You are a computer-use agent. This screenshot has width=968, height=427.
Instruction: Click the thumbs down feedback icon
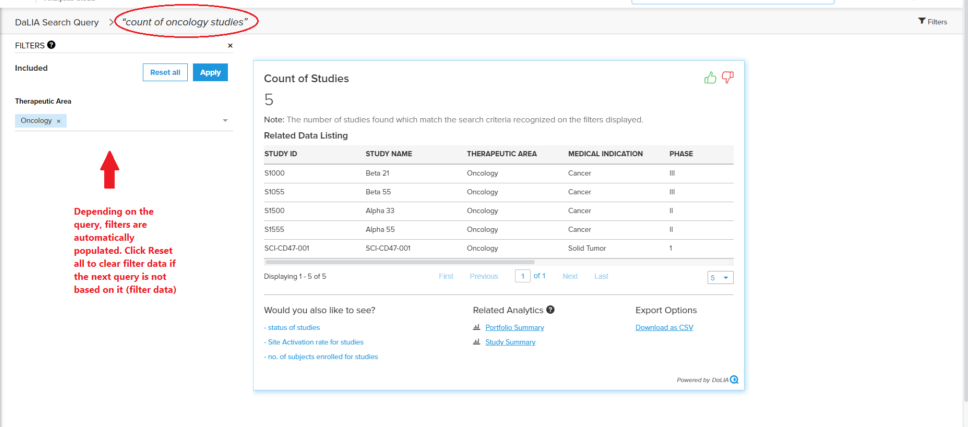pyautogui.click(x=728, y=78)
